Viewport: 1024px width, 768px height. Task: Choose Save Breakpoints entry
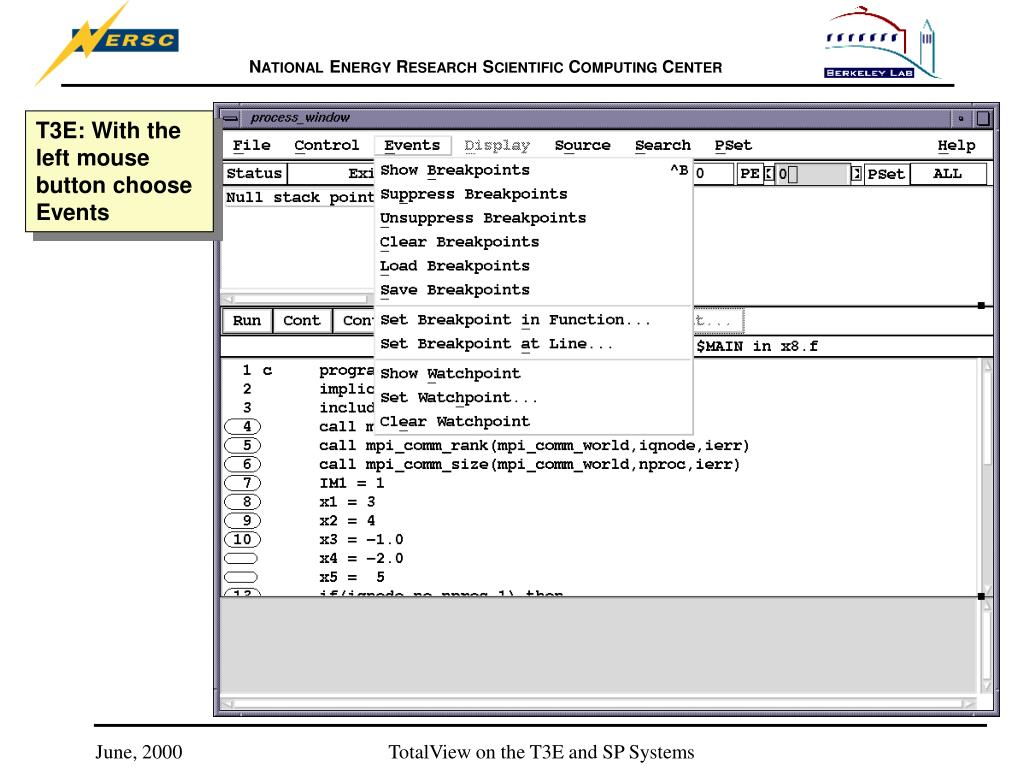534,290
